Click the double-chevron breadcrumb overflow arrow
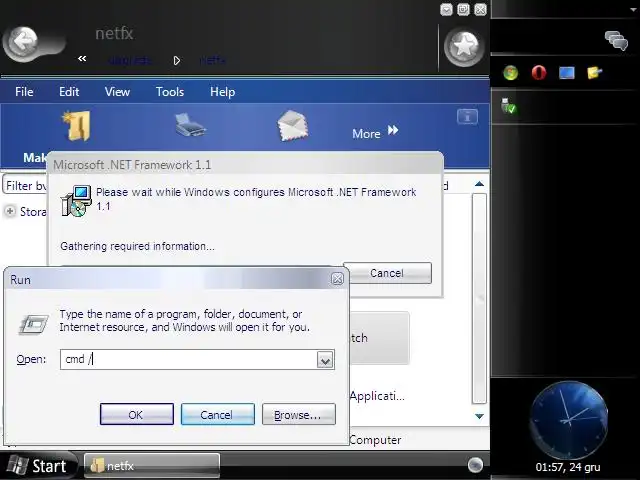Screen dimensions: 640x480 82,59
